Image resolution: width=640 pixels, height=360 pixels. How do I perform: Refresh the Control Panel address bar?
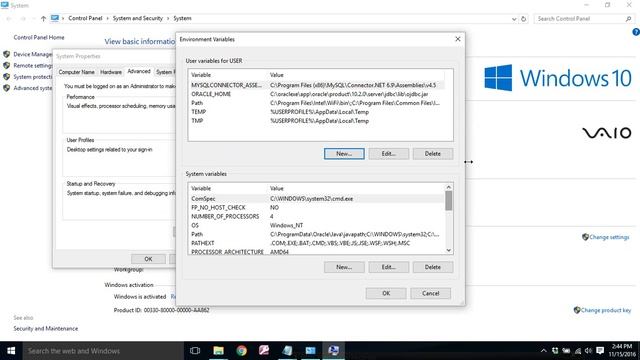(x=524, y=19)
